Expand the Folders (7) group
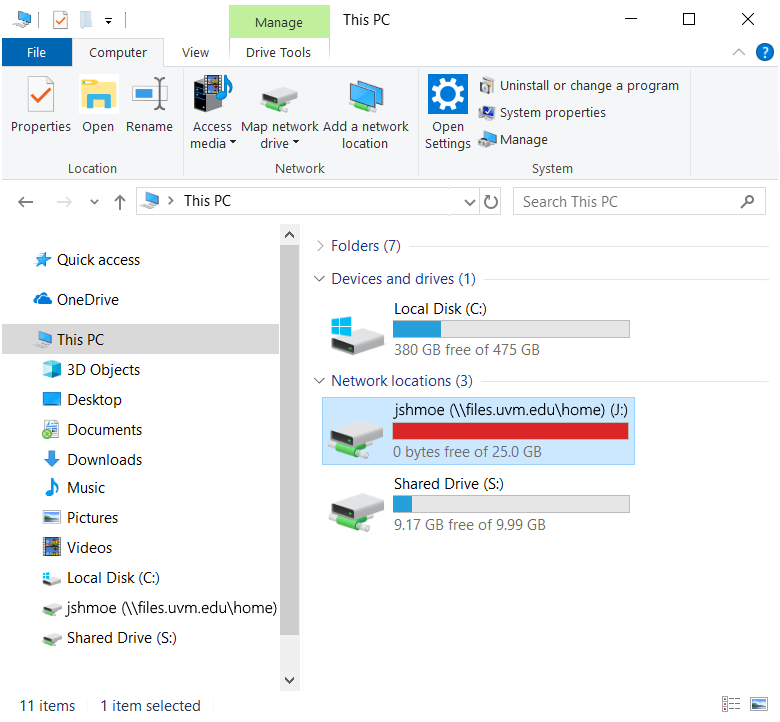This screenshot has height=722, width=780. pos(320,246)
